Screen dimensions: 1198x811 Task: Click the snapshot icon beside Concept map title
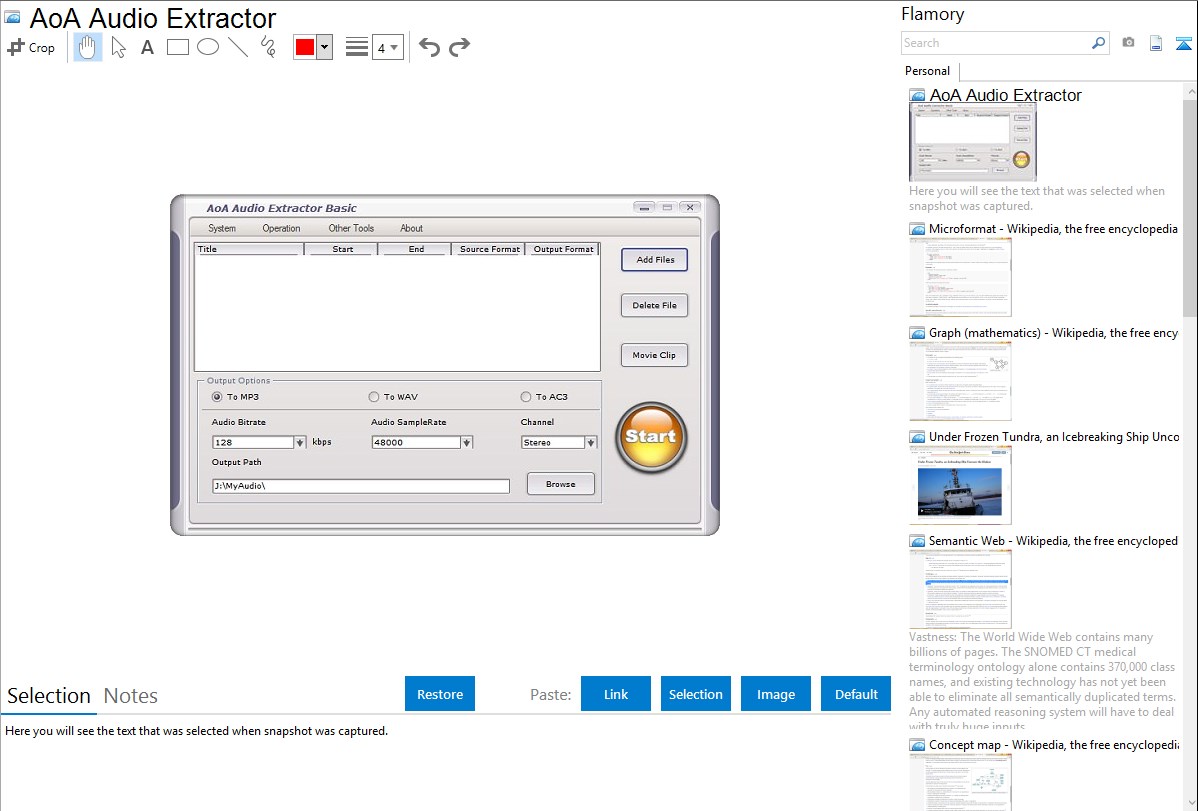917,745
